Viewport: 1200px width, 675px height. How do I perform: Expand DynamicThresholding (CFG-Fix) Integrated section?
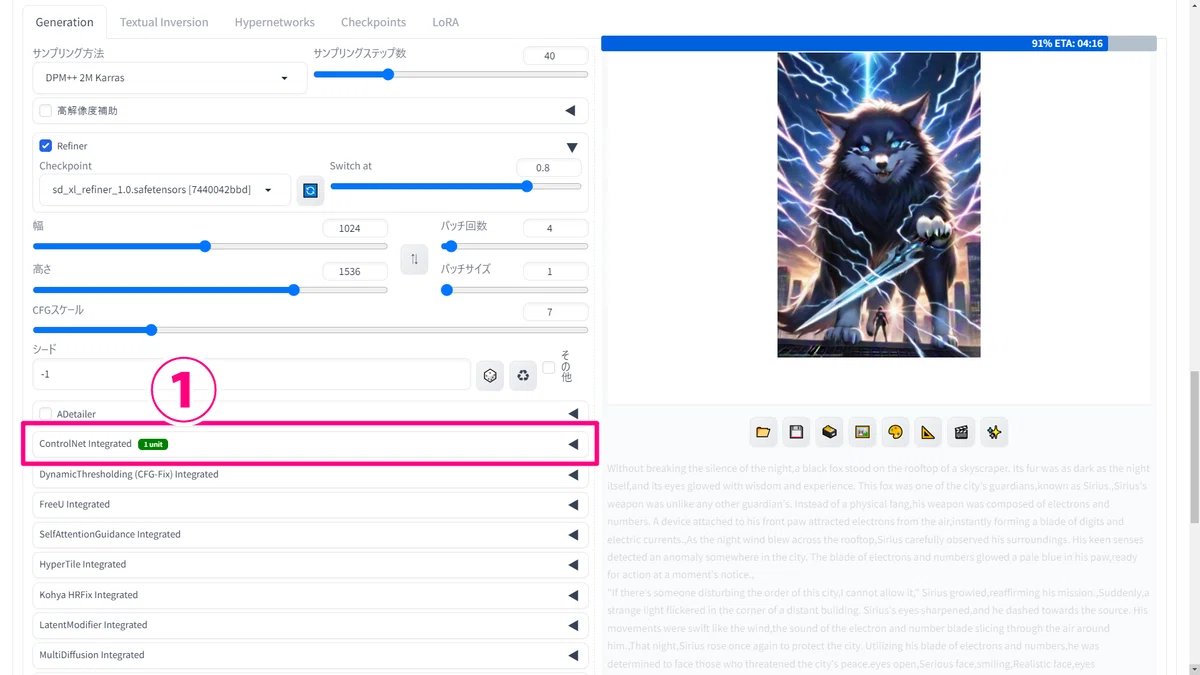click(310, 474)
